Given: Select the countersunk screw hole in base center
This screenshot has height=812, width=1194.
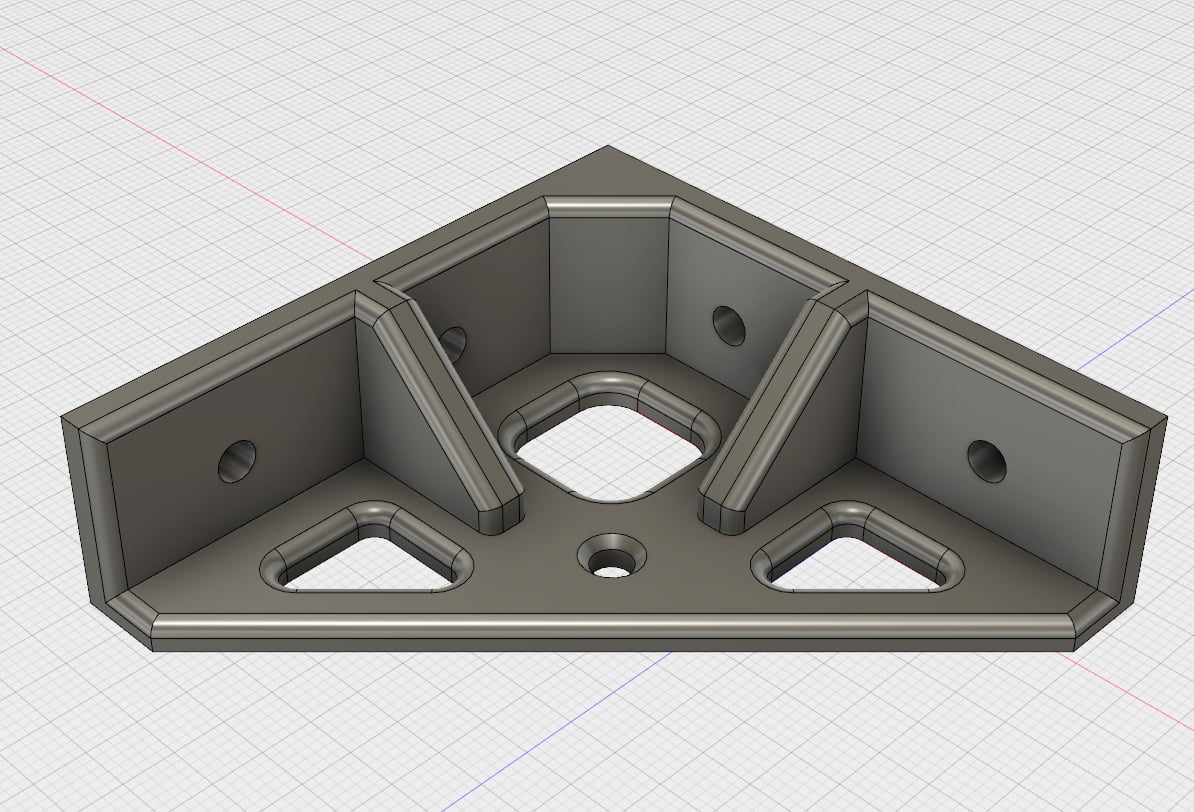Looking at the screenshot, I should (x=612, y=556).
